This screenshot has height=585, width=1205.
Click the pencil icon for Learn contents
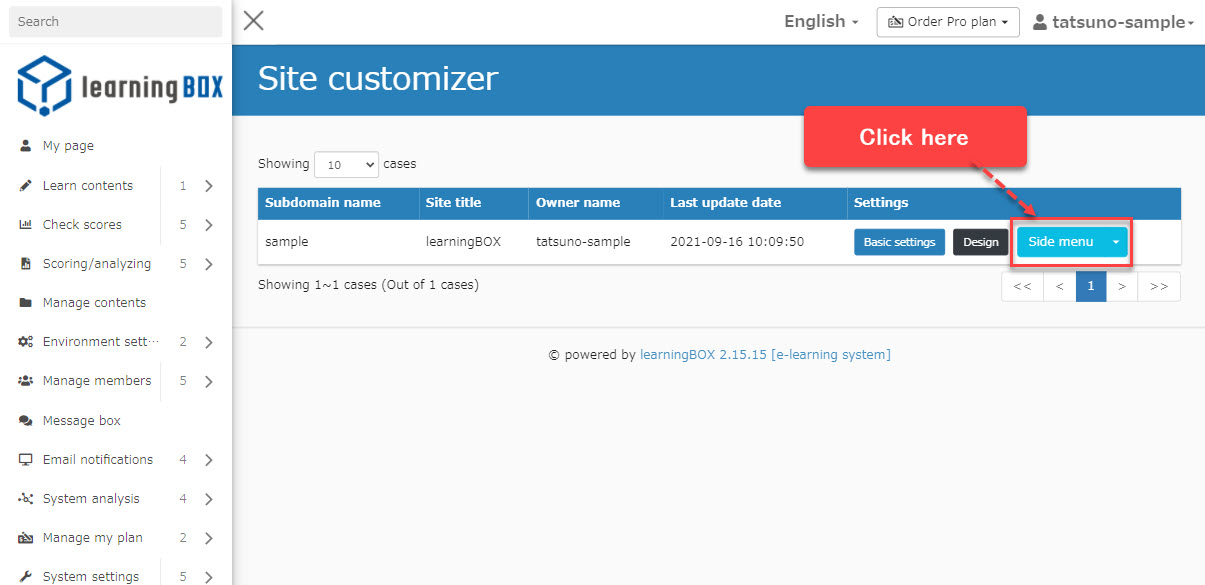[x=26, y=186]
